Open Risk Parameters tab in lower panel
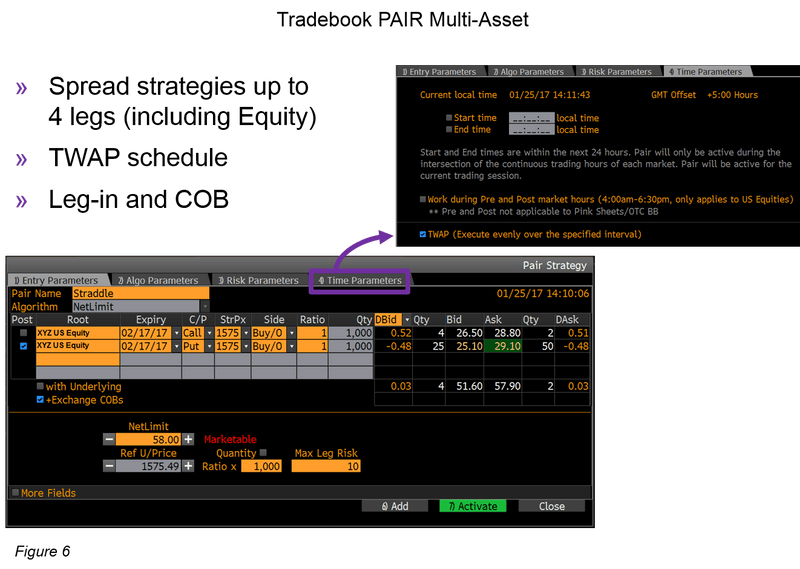 (x=258, y=281)
